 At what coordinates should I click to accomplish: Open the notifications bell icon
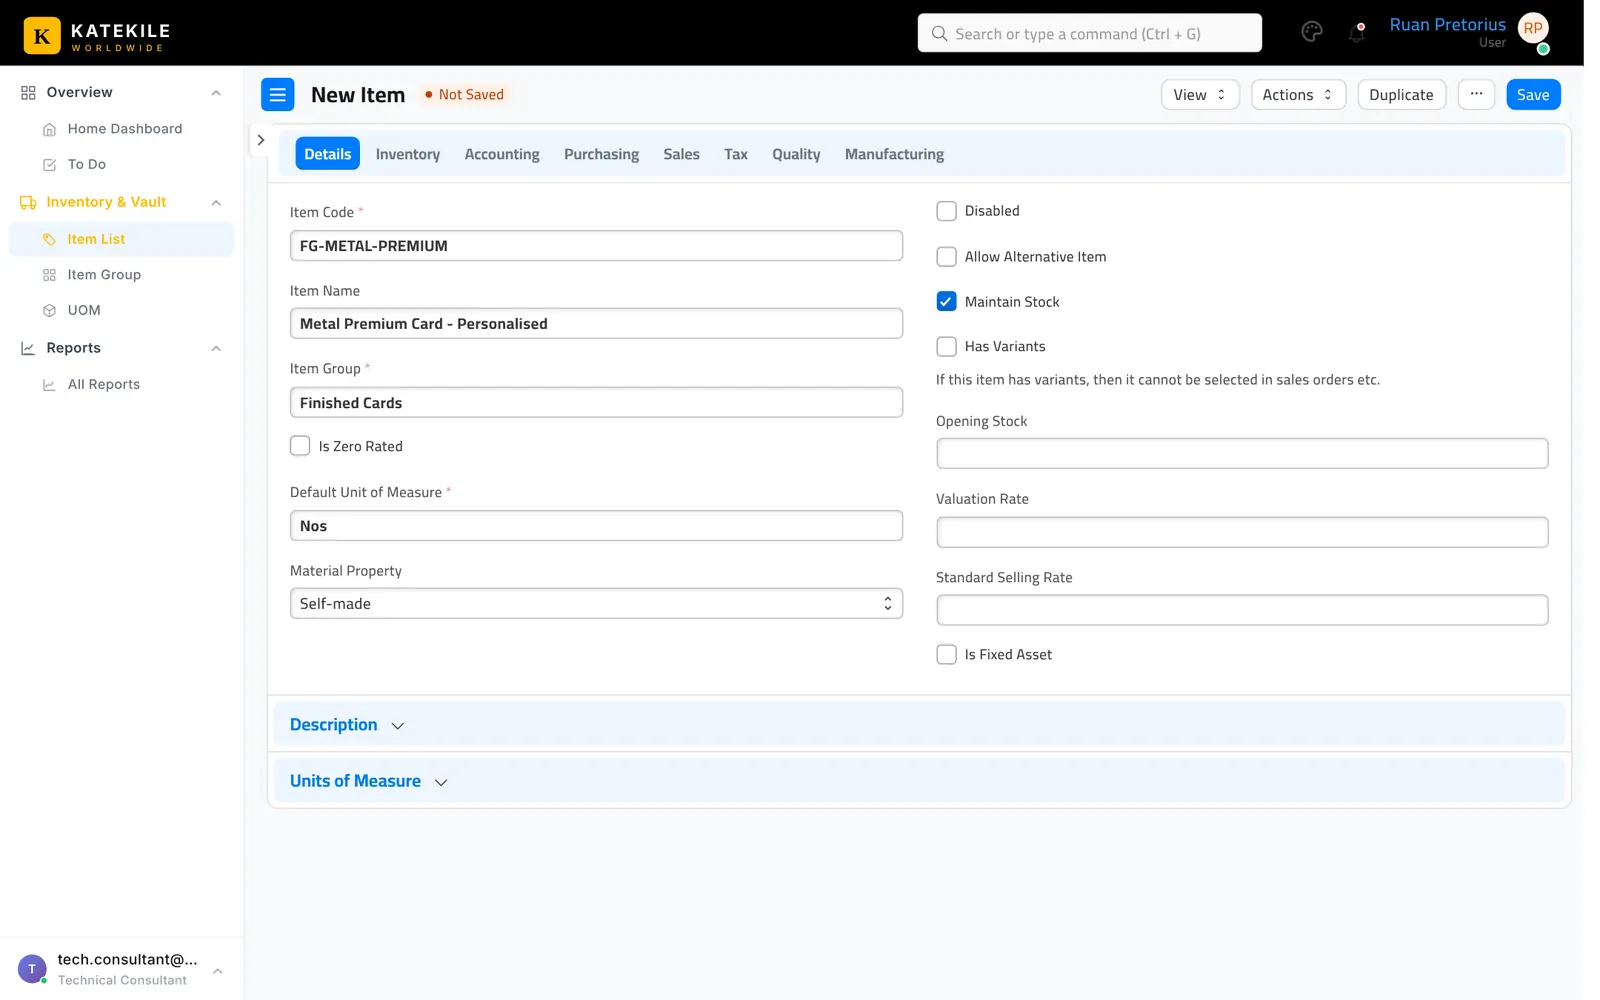click(x=1356, y=33)
